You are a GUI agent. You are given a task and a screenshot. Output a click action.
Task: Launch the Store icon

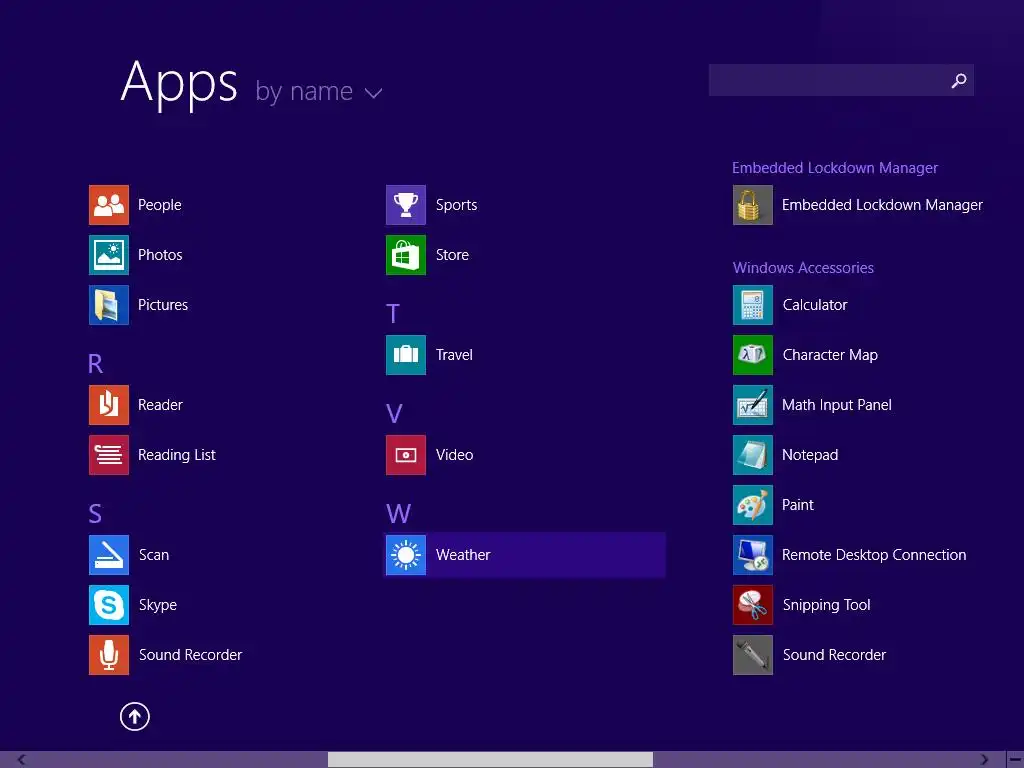[x=406, y=255]
